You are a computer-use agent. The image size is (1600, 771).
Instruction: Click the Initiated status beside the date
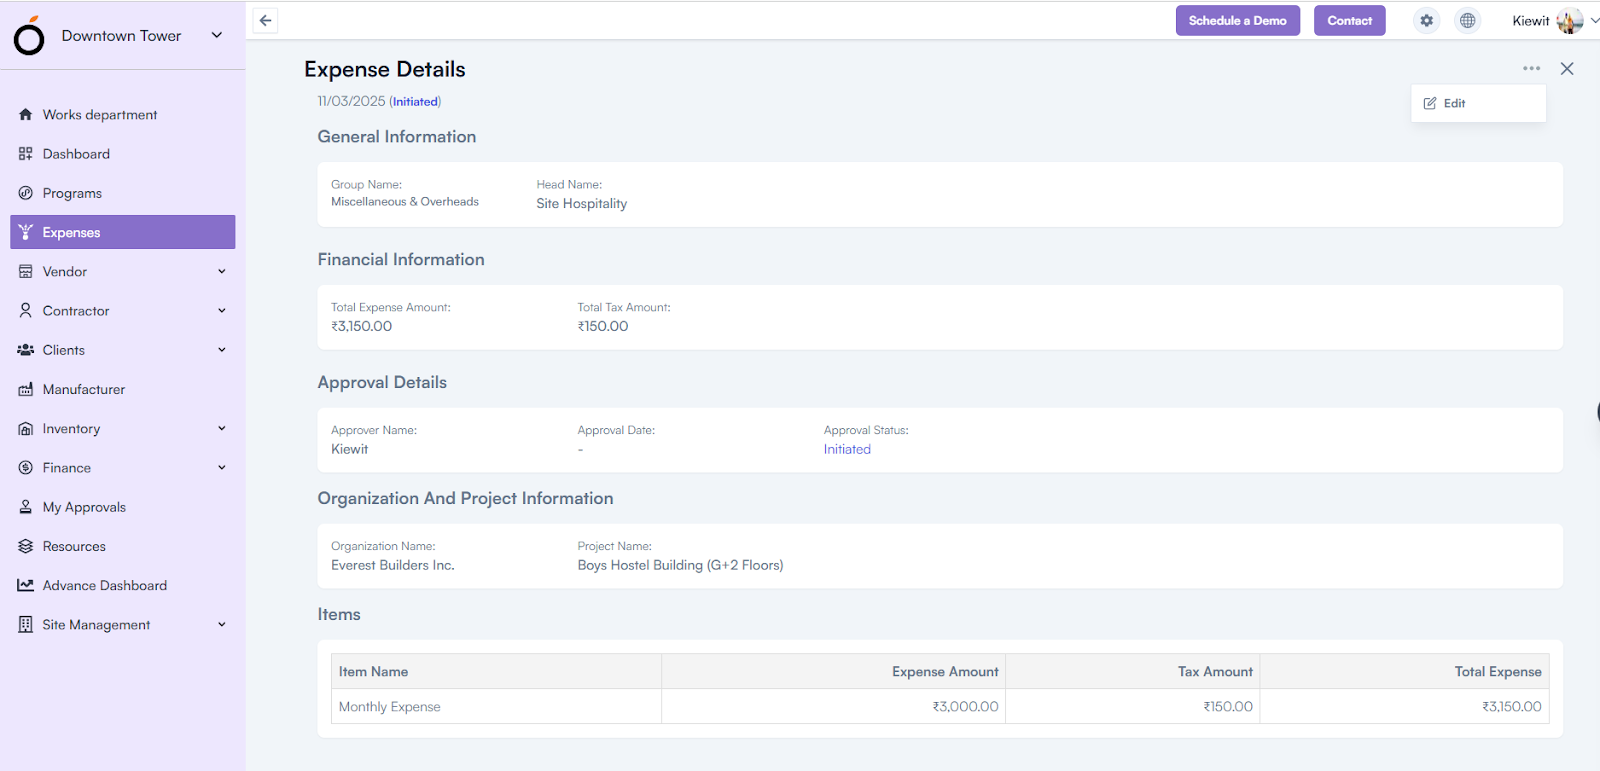415,102
